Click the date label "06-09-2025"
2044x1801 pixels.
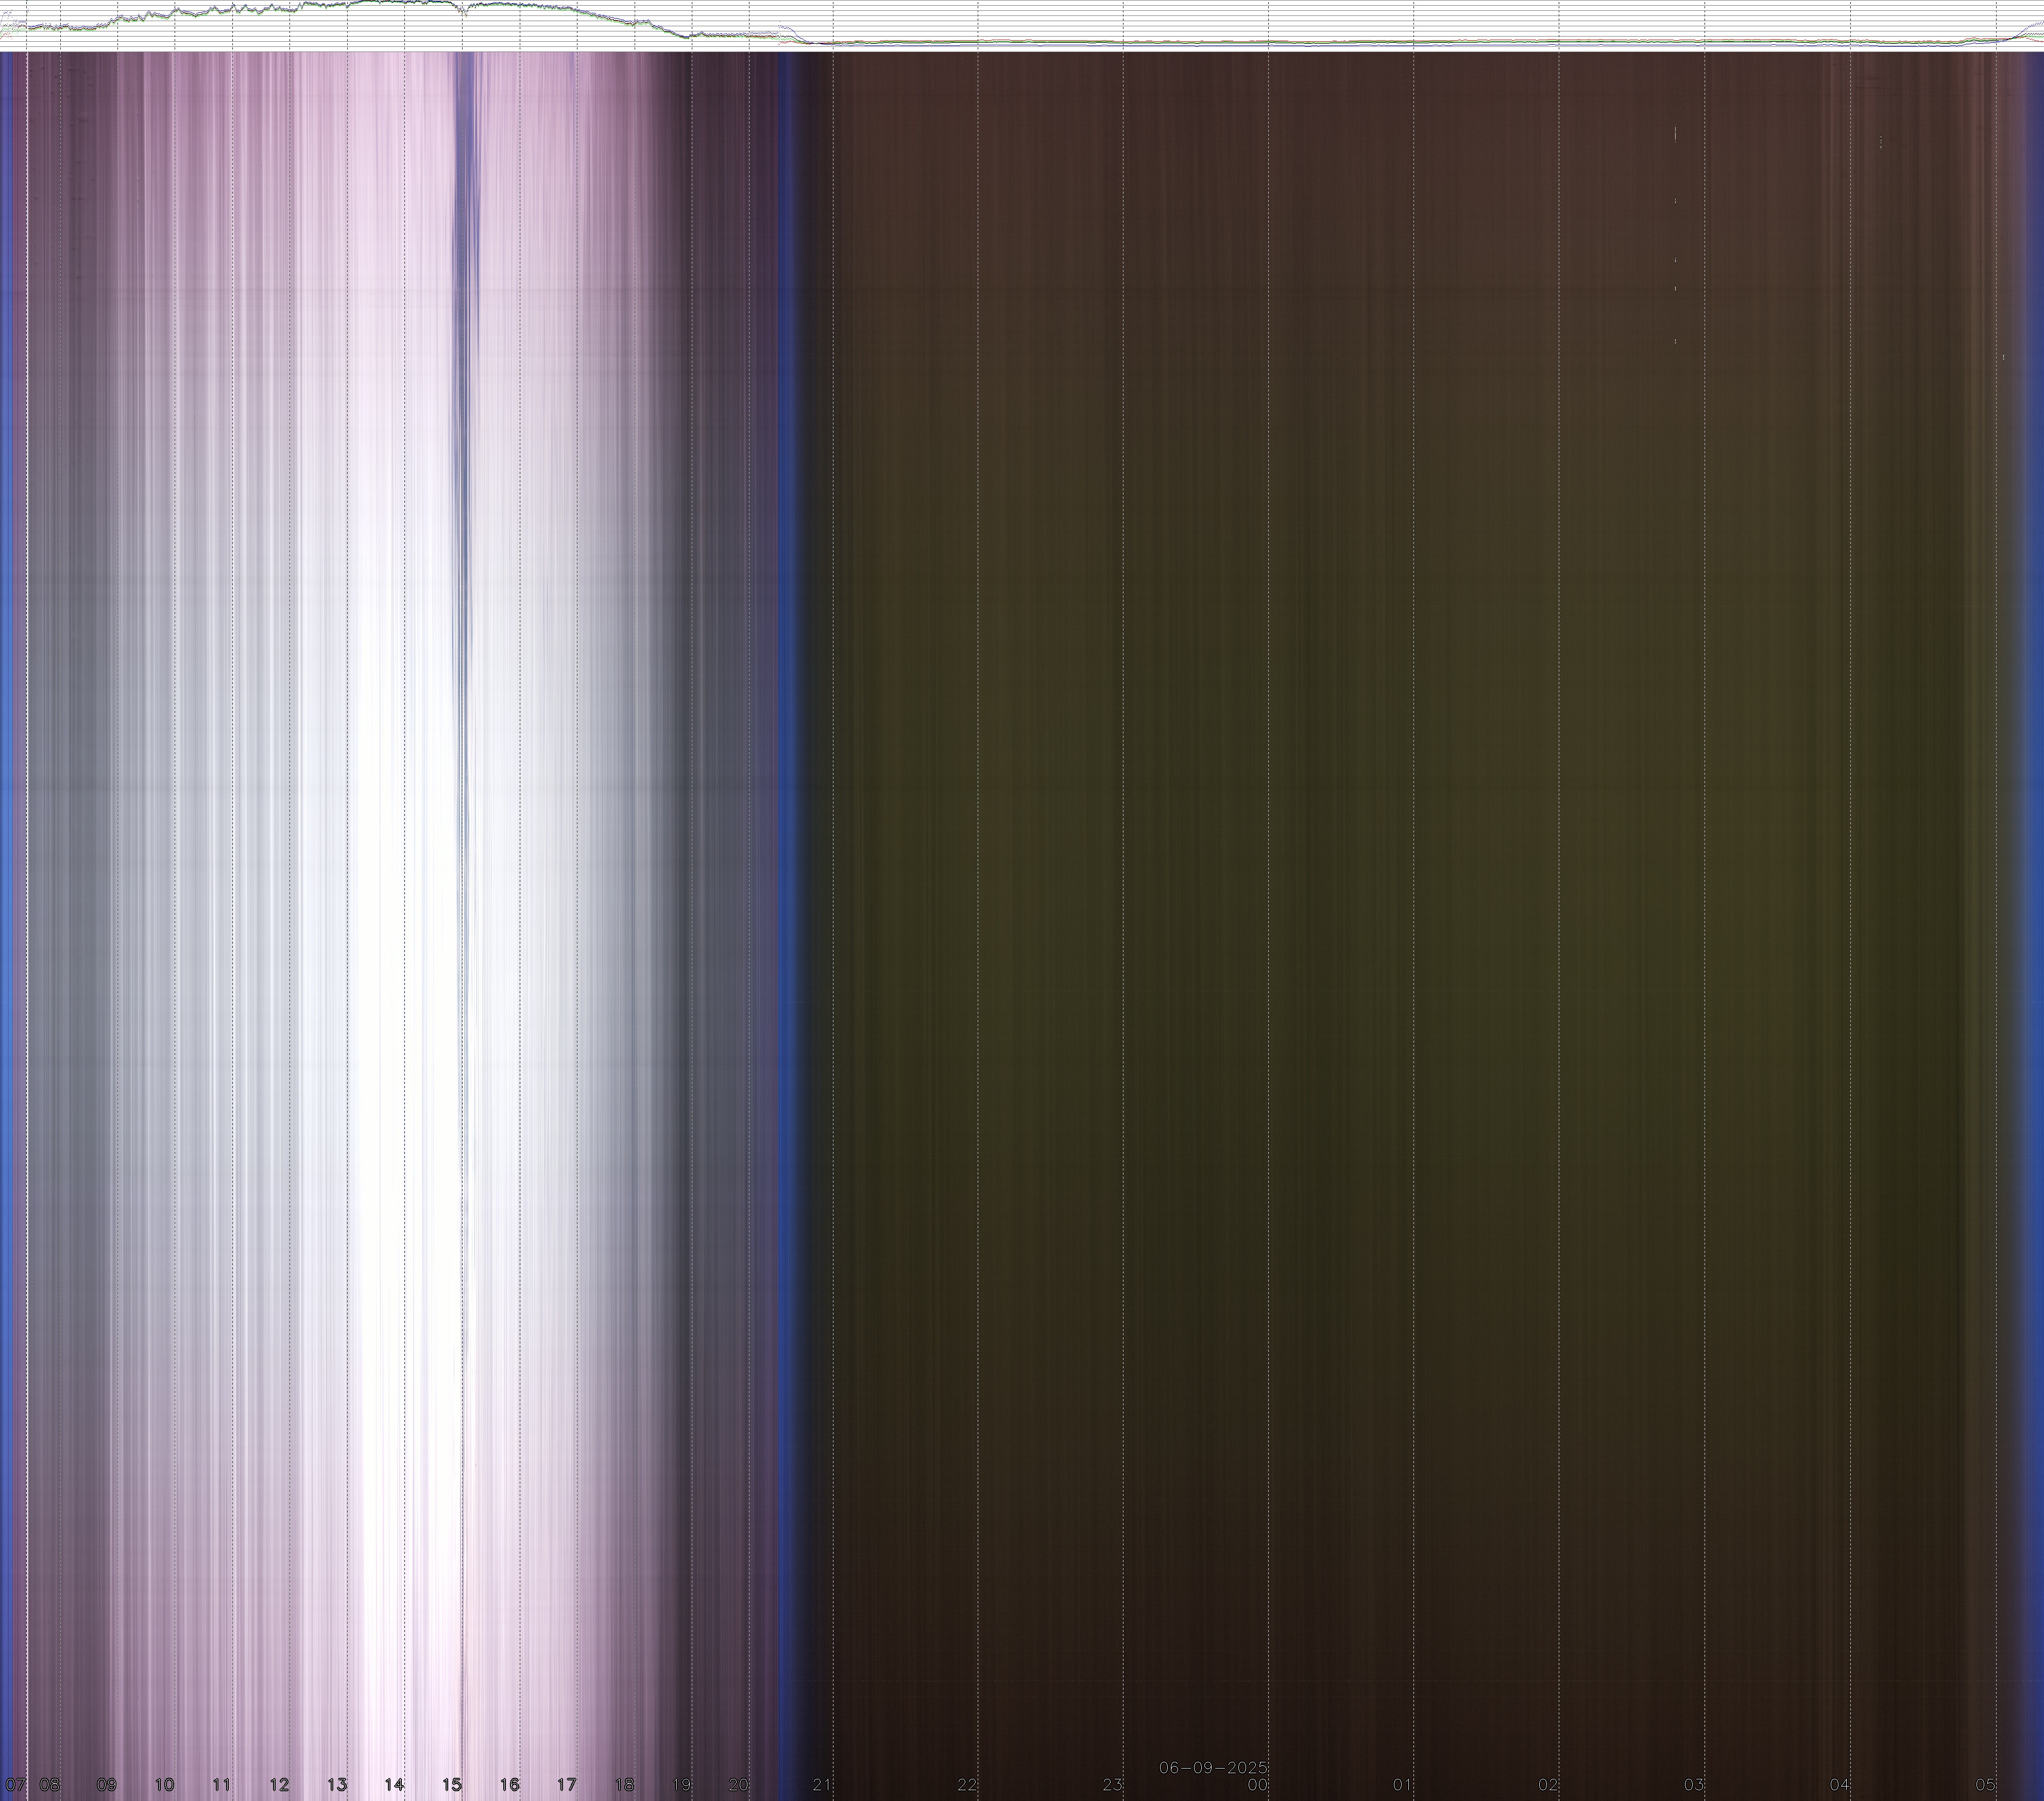(1213, 1767)
